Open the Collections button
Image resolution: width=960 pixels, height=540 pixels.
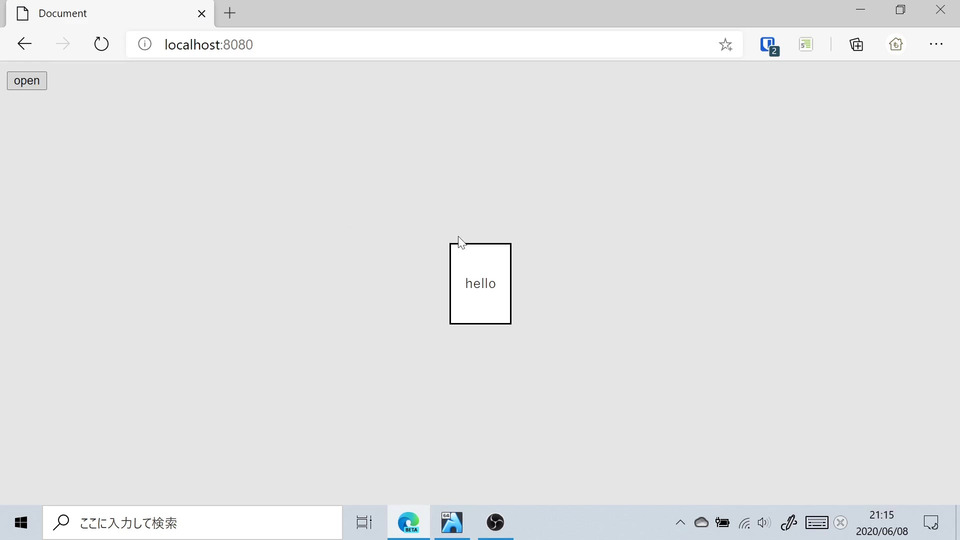(857, 44)
